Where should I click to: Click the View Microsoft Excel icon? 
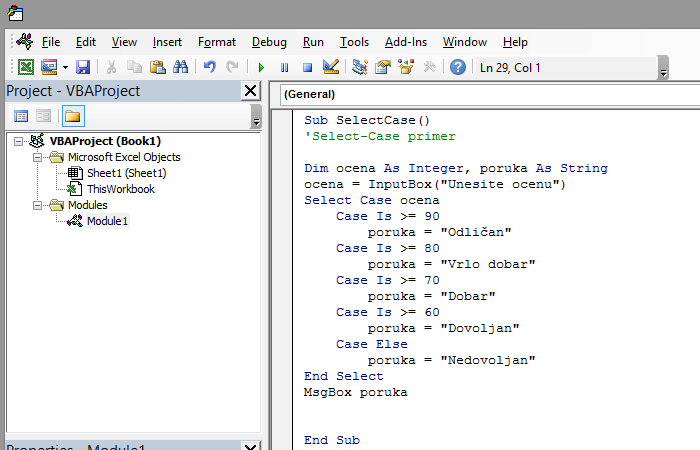click(25, 67)
